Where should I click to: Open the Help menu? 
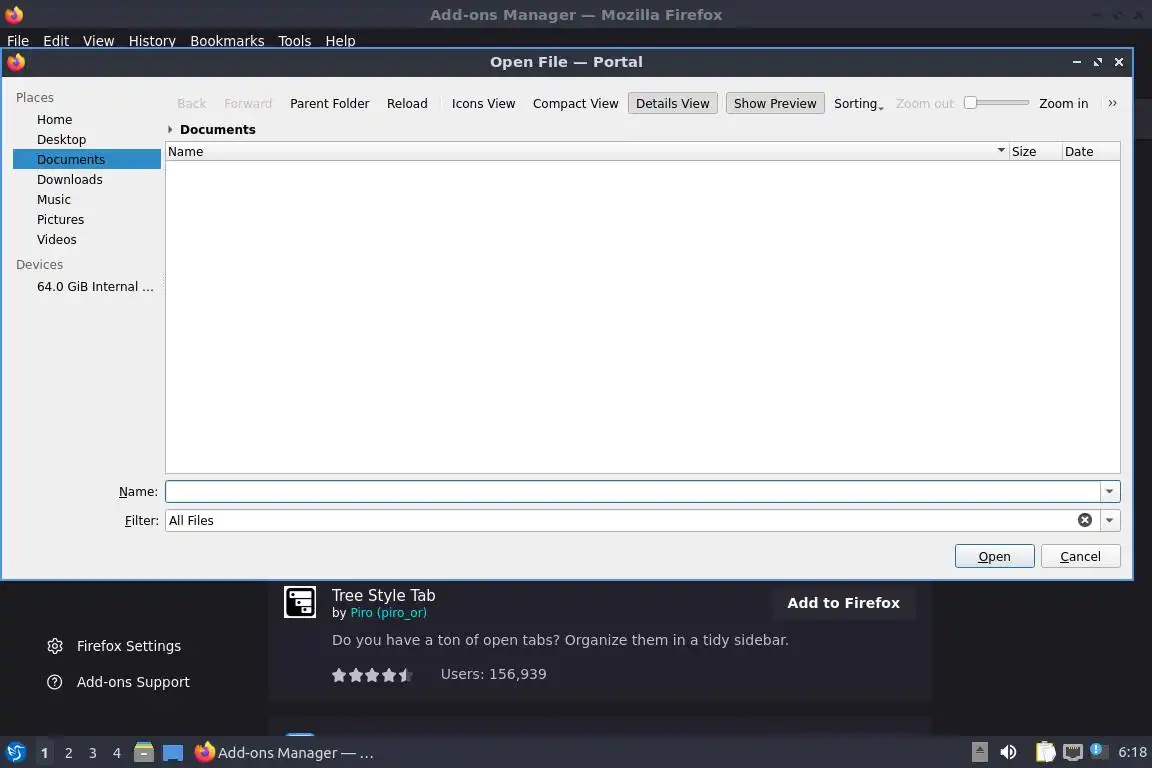[340, 41]
